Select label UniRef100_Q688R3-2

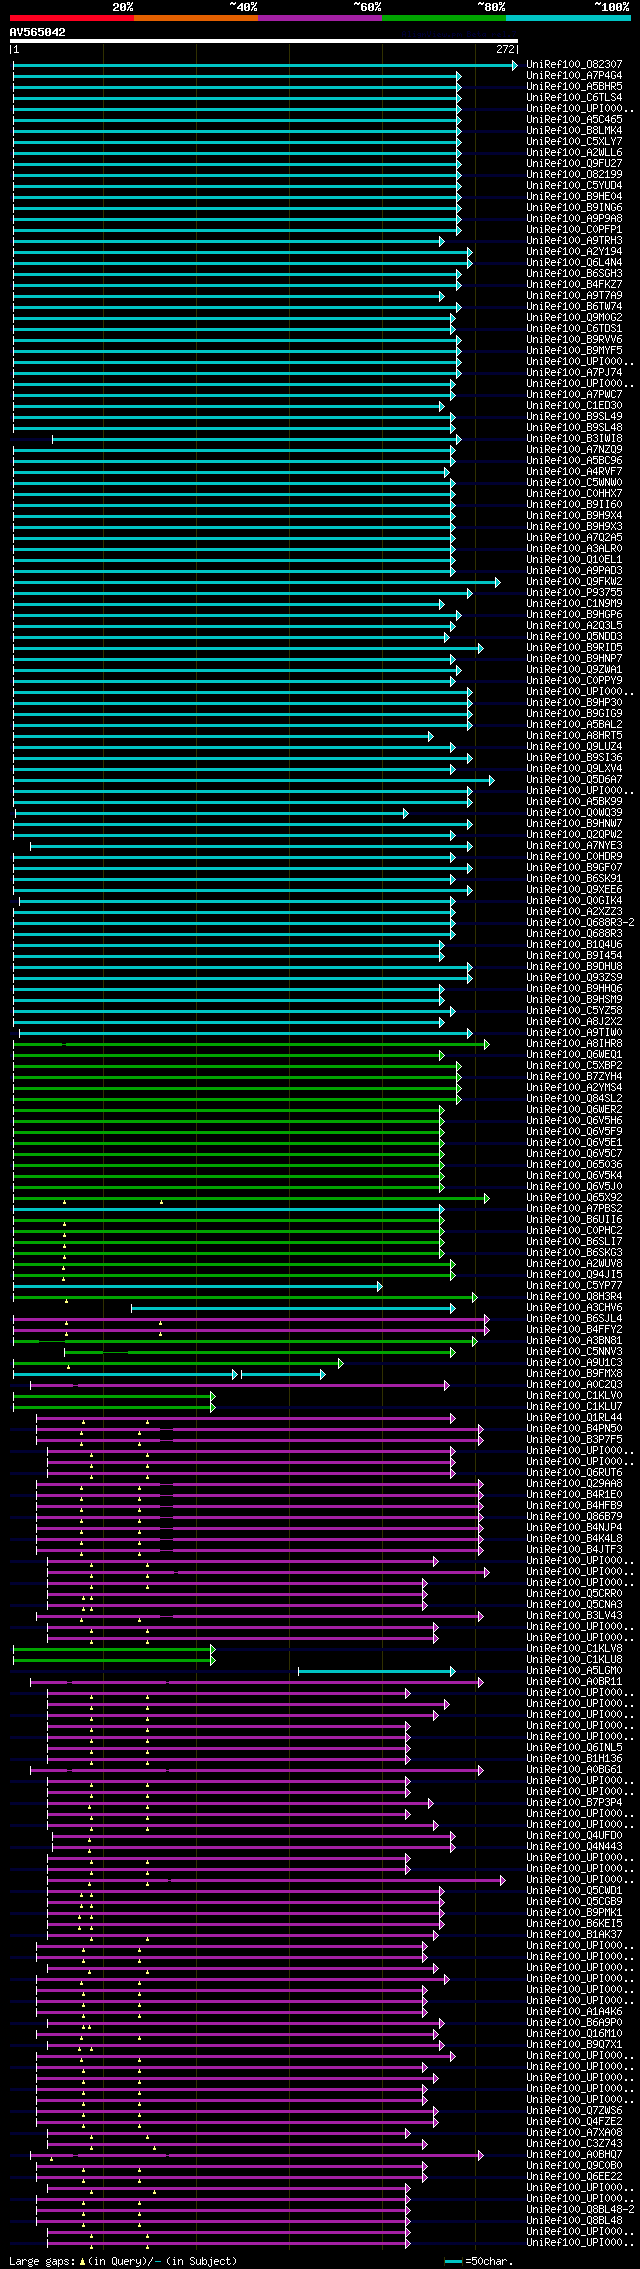[x=580, y=923]
